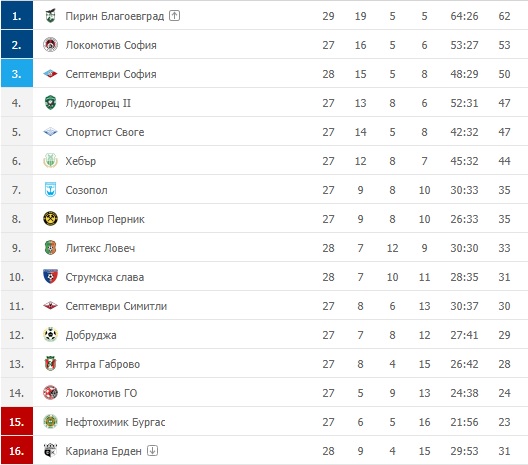Open the Спортист Своге team link
528x465 pixels.
[x=105, y=132]
